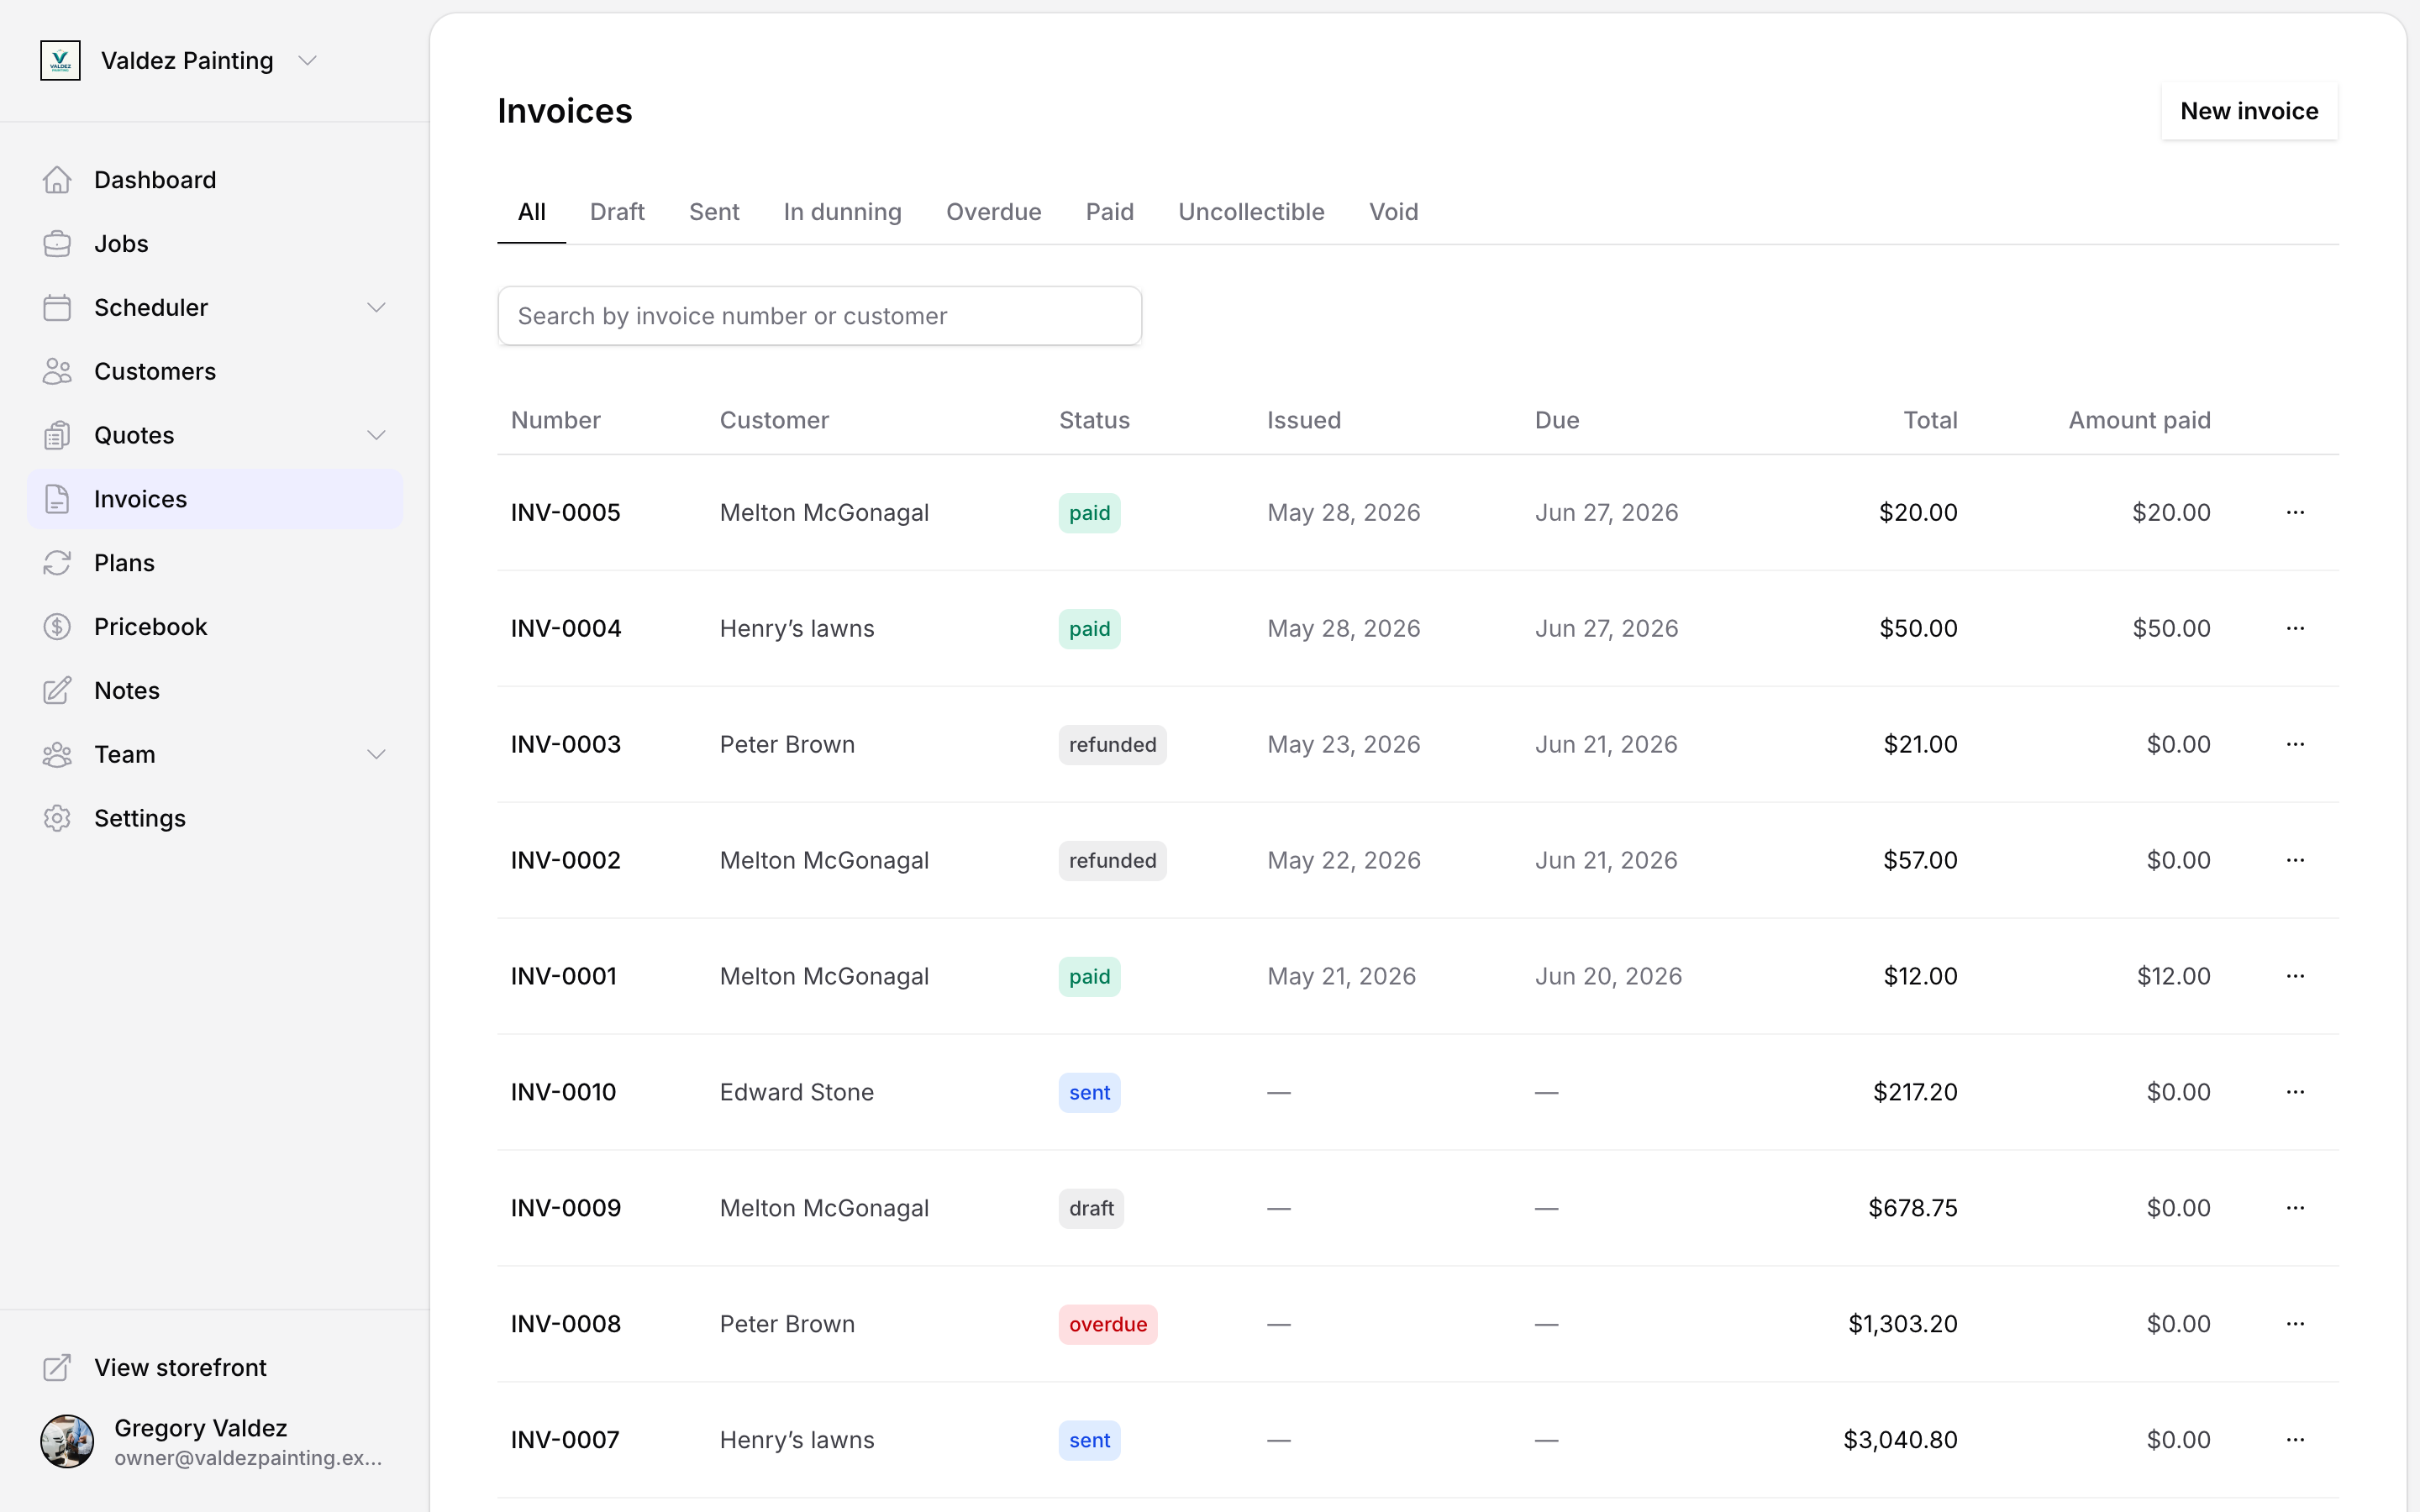Click the Notes pencil icon

click(57, 691)
